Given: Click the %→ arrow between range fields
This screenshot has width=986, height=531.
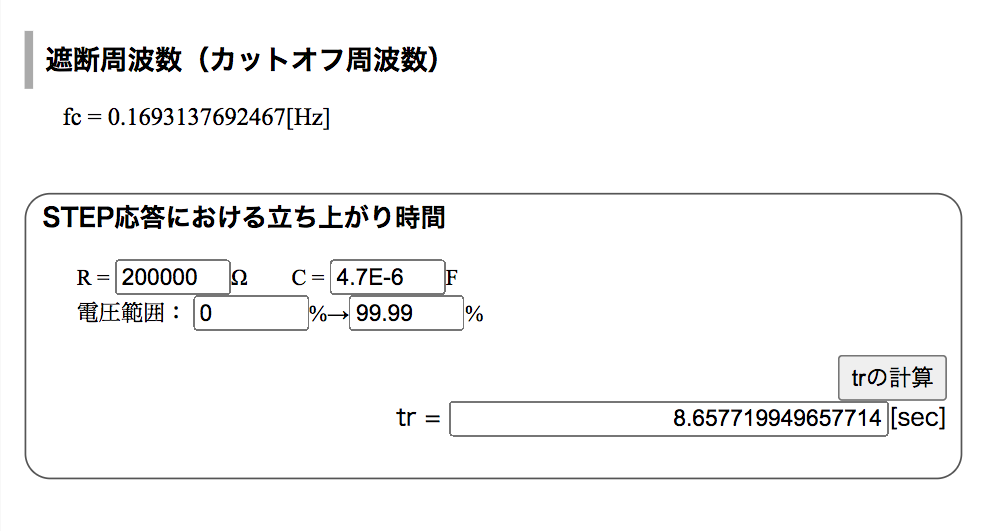Looking at the screenshot, I should [328, 314].
